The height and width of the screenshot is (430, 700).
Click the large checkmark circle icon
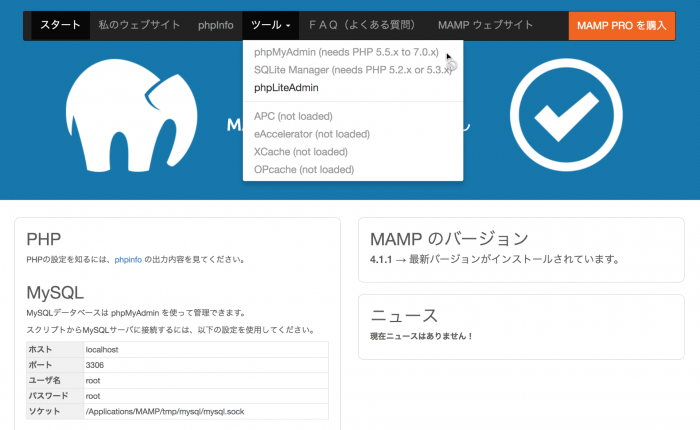coord(566,115)
